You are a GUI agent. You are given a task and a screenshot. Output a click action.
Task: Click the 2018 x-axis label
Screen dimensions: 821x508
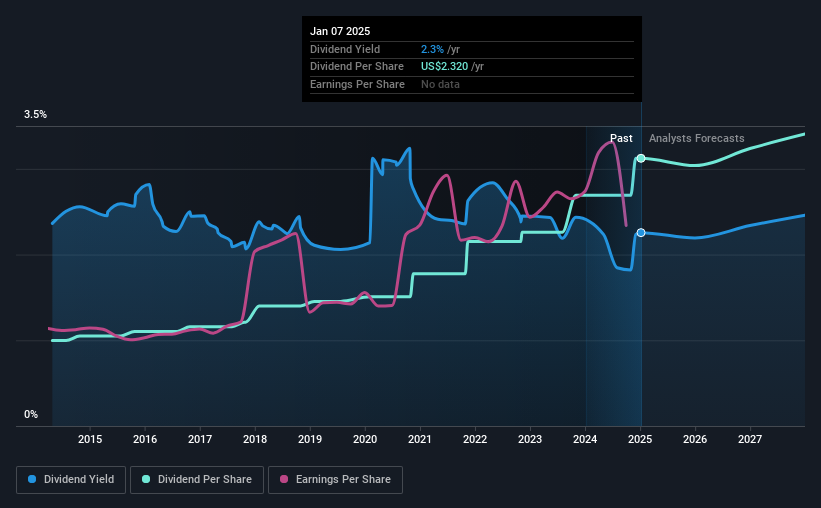(x=255, y=439)
